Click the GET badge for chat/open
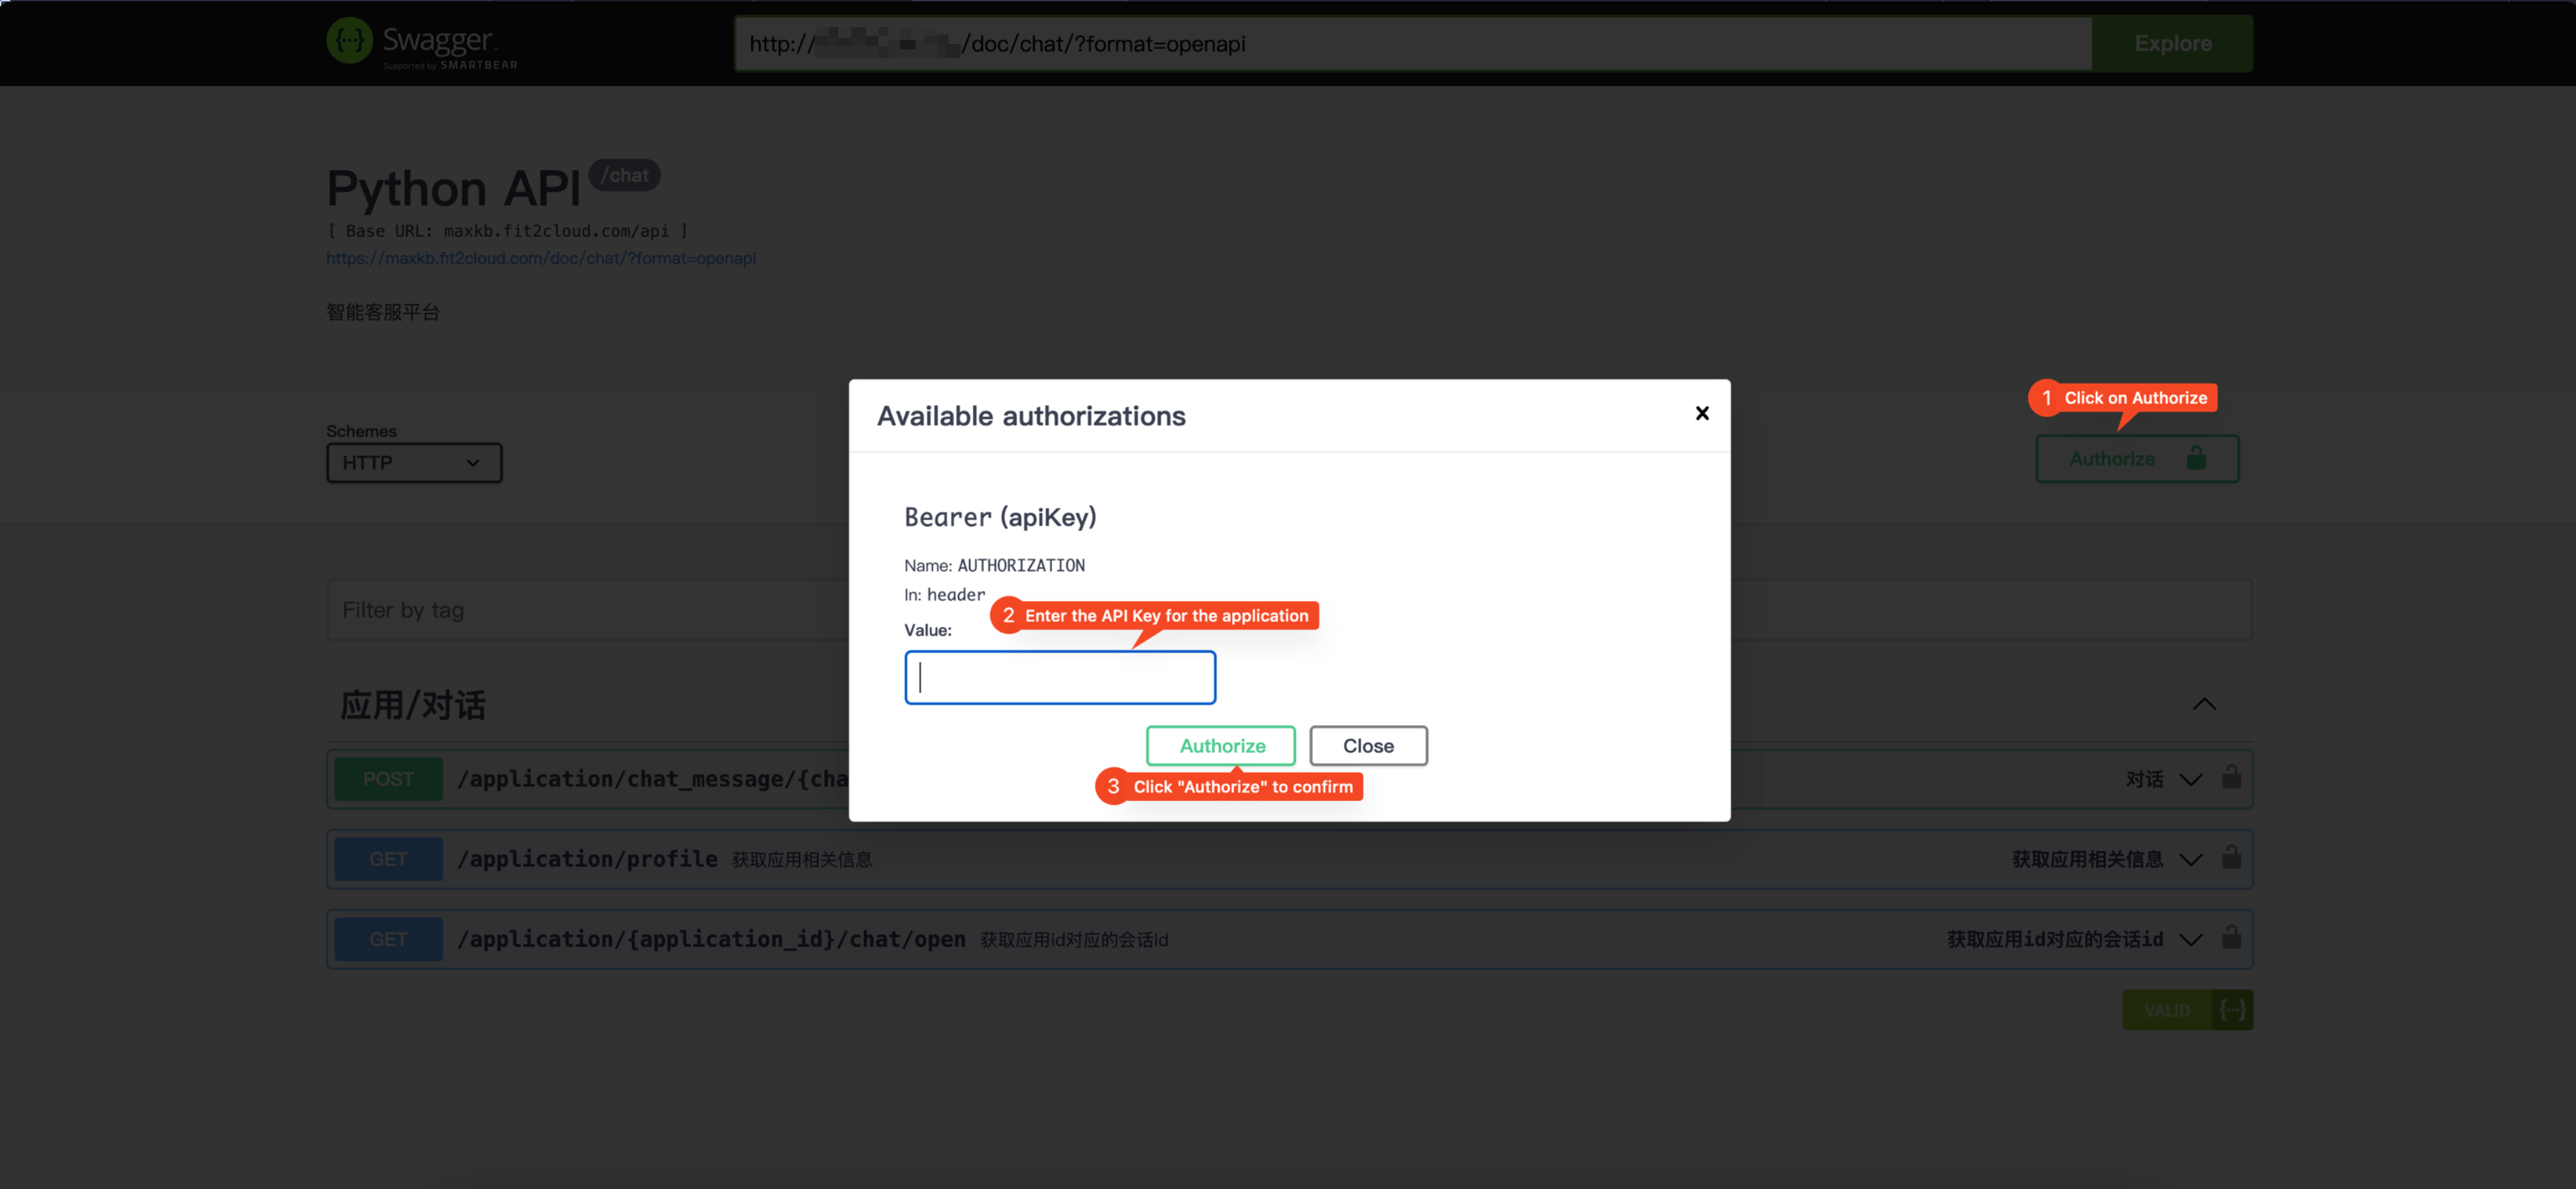2576x1189 pixels. (388, 939)
